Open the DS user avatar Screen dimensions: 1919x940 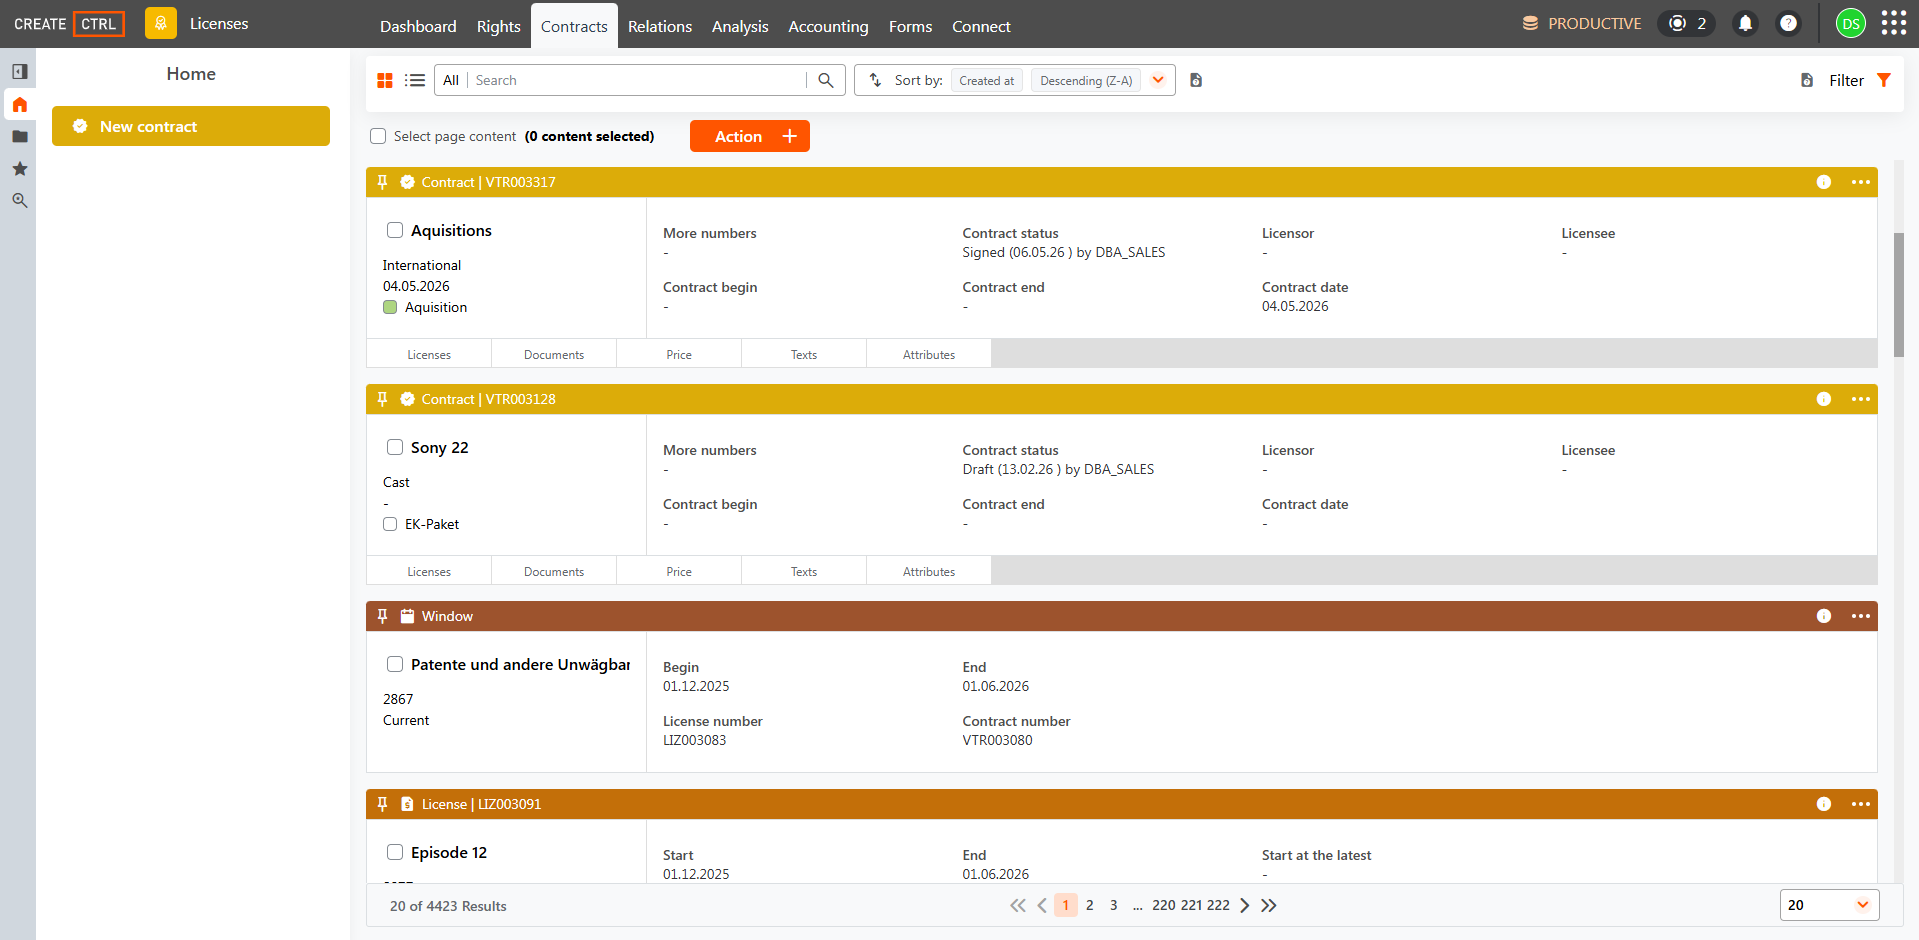[1851, 23]
